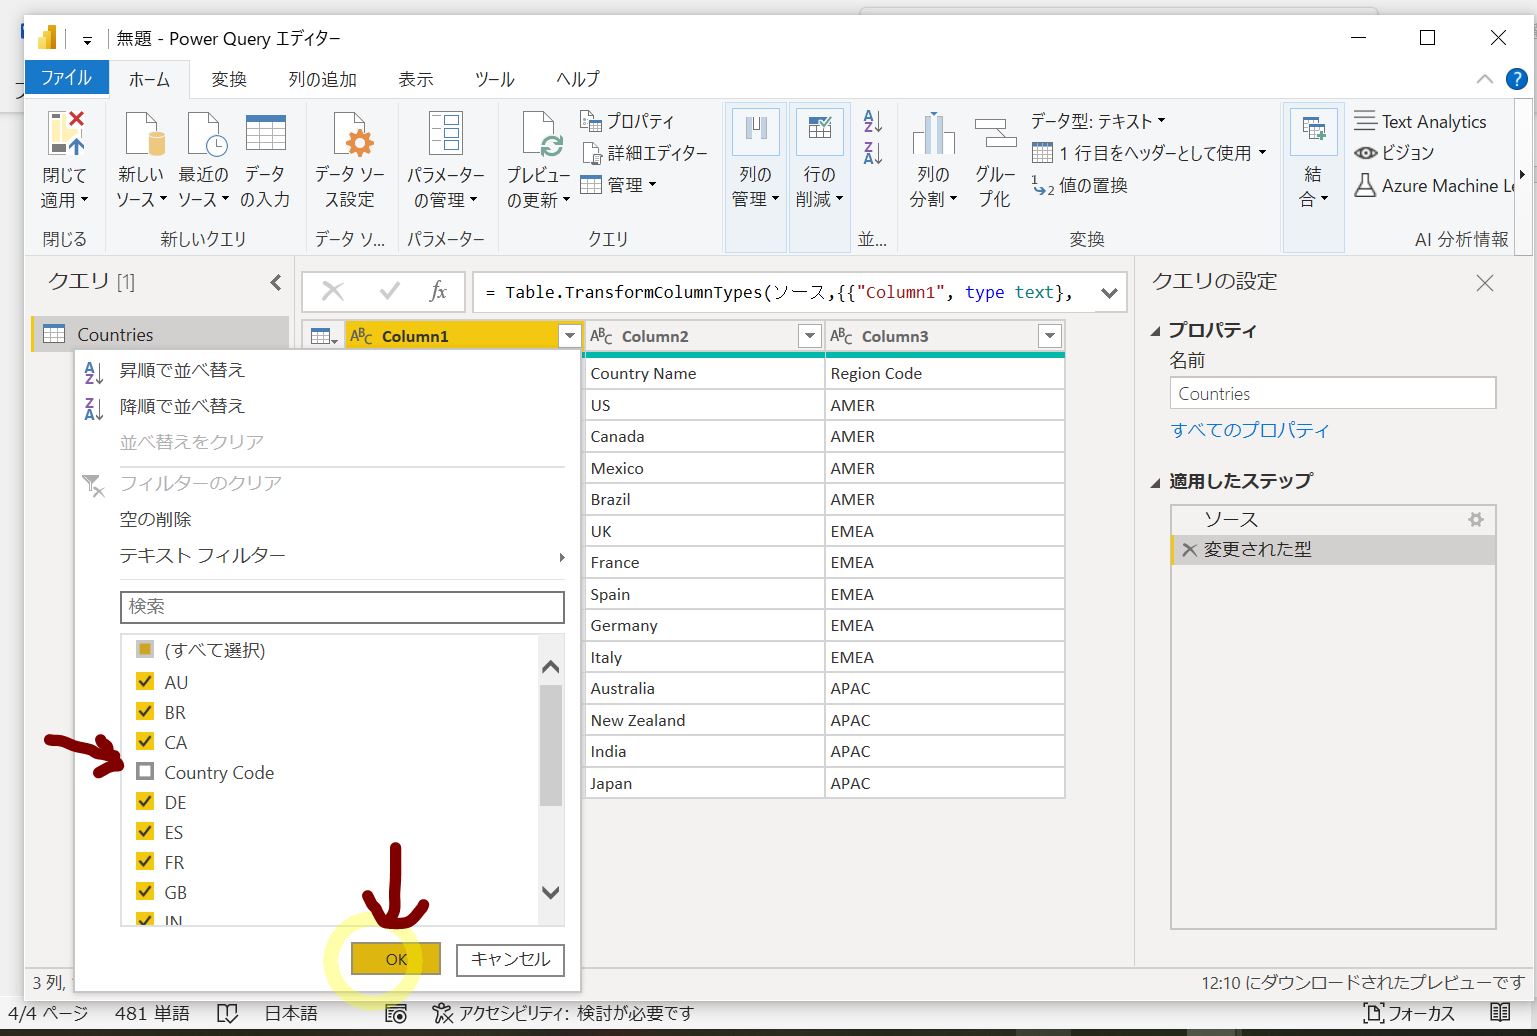This screenshot has height=1036, width=1537.
Task: Click the Group By (グループ化) icon
Action: pyautogui.click(x=995, y=134)
